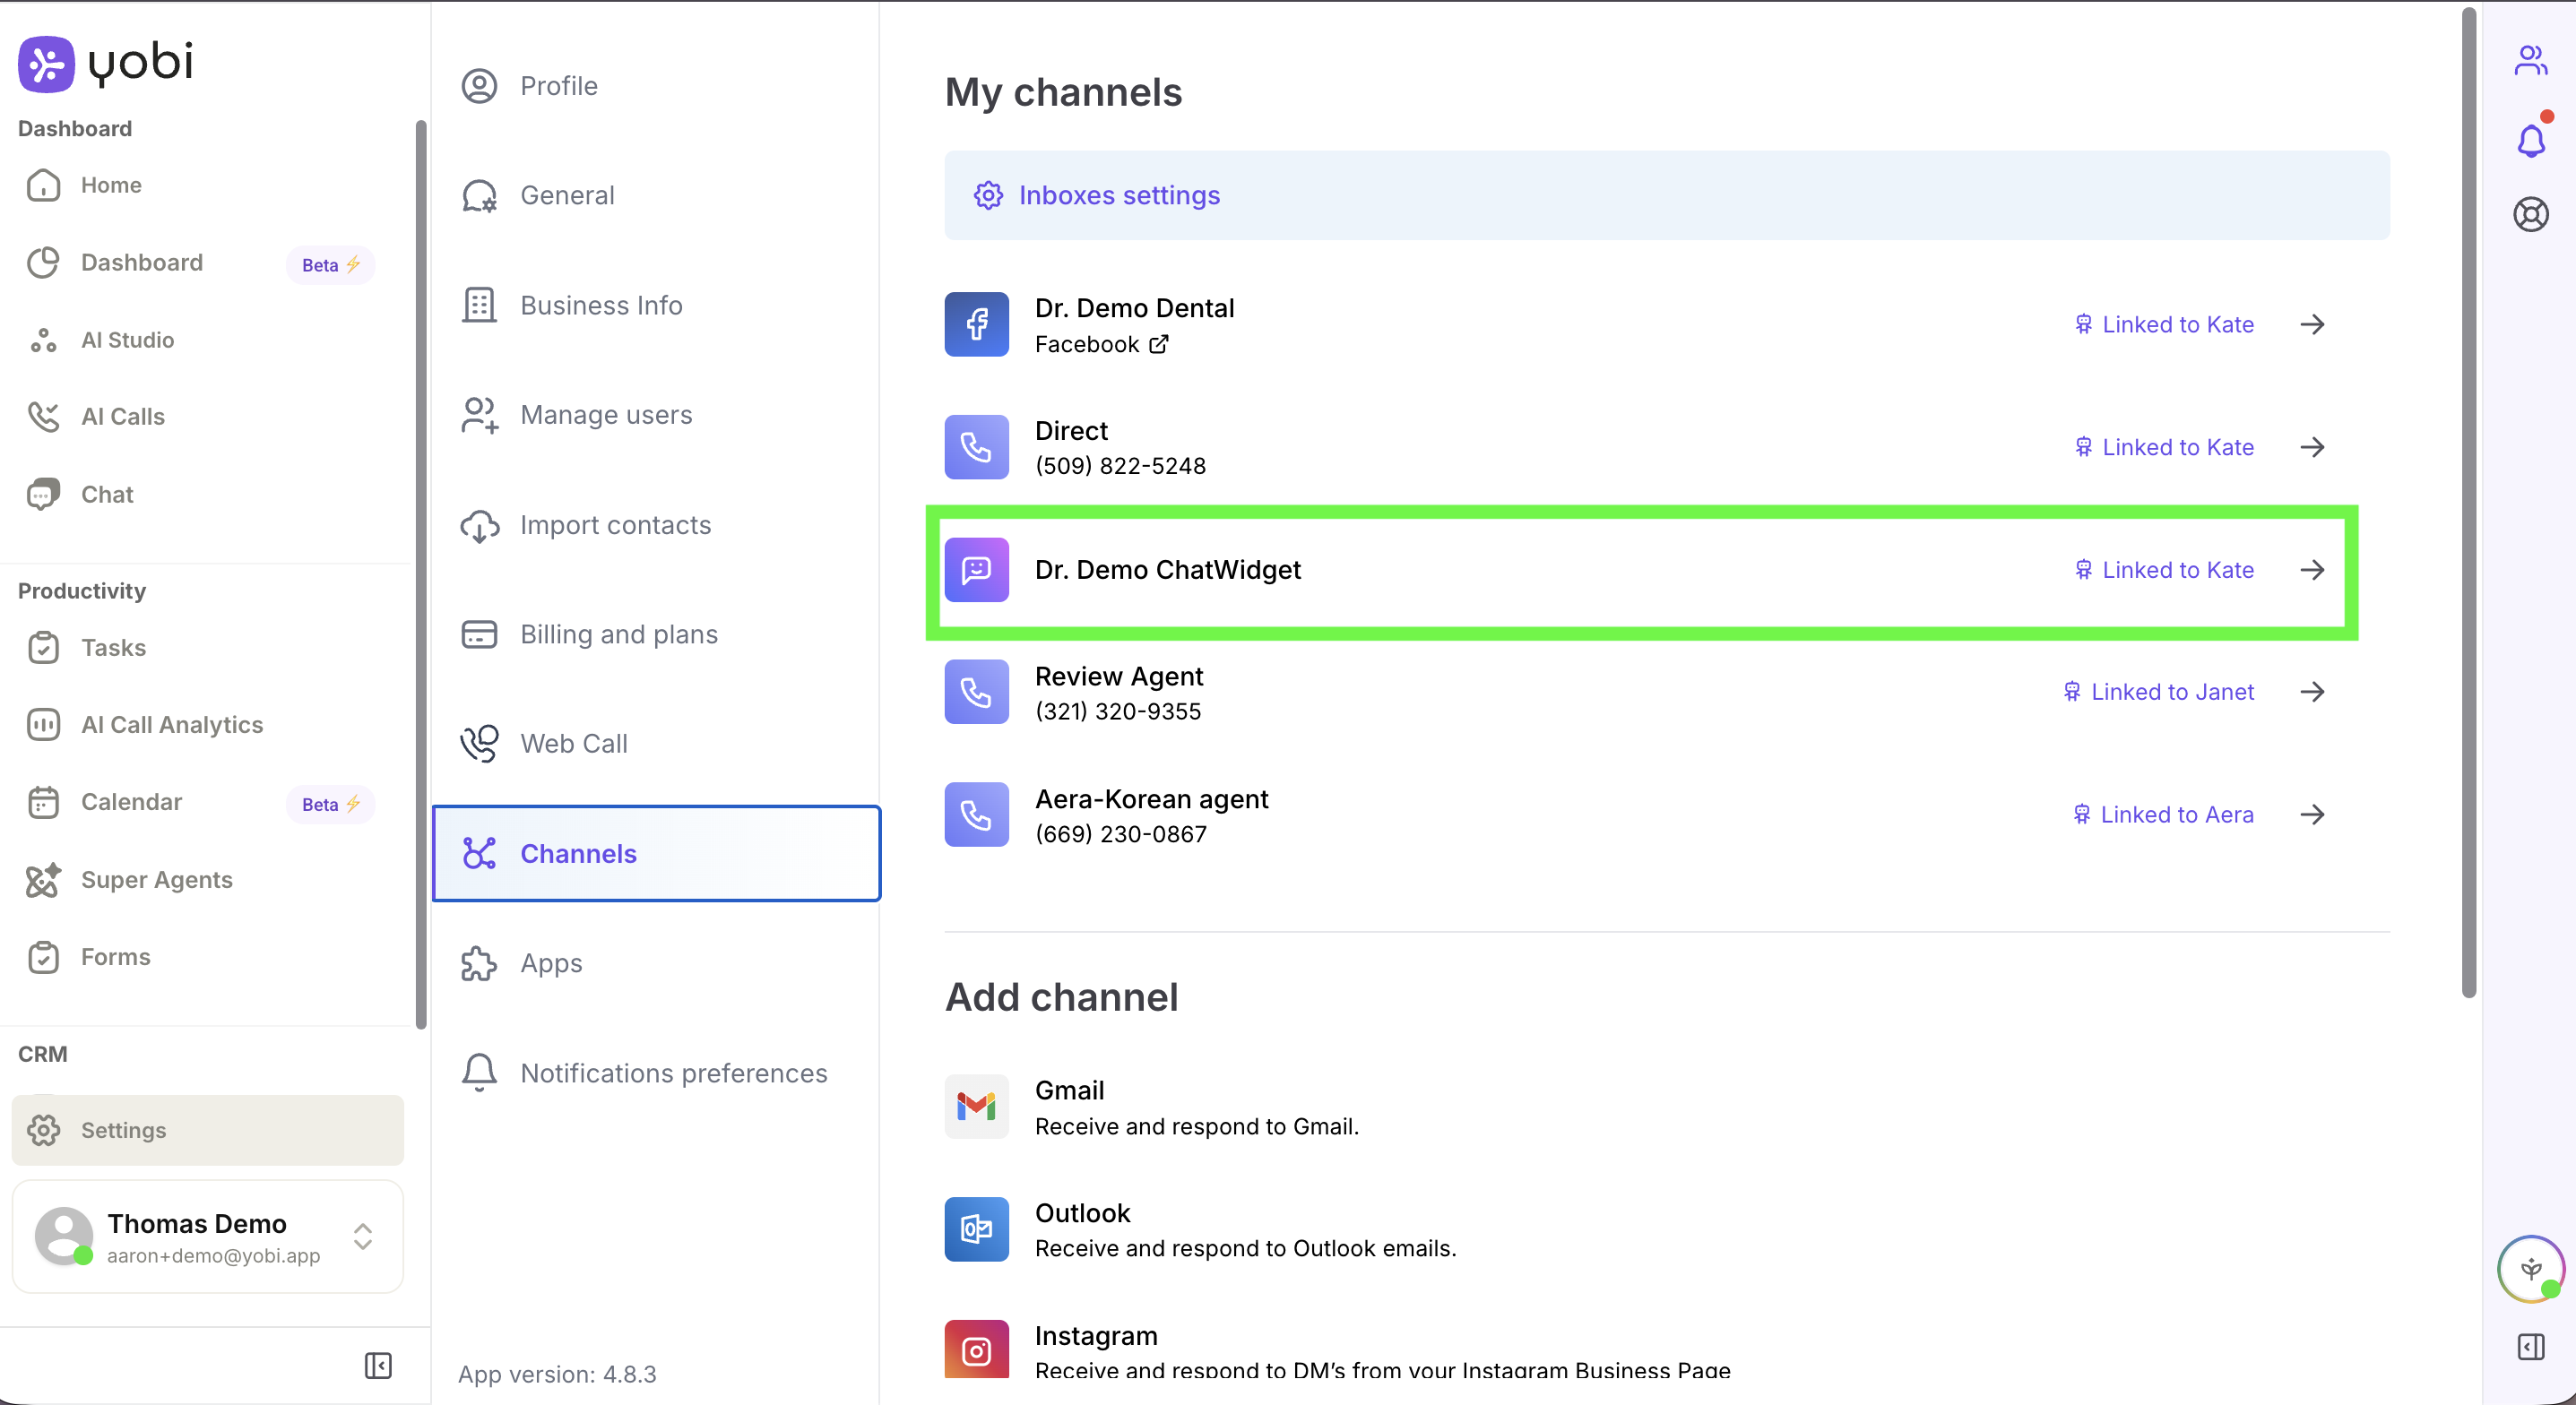Image resolution: width=2576 pixels, height=1405 pixels.
Task: Click Linked to Janet link
Action: (2158, 692)
